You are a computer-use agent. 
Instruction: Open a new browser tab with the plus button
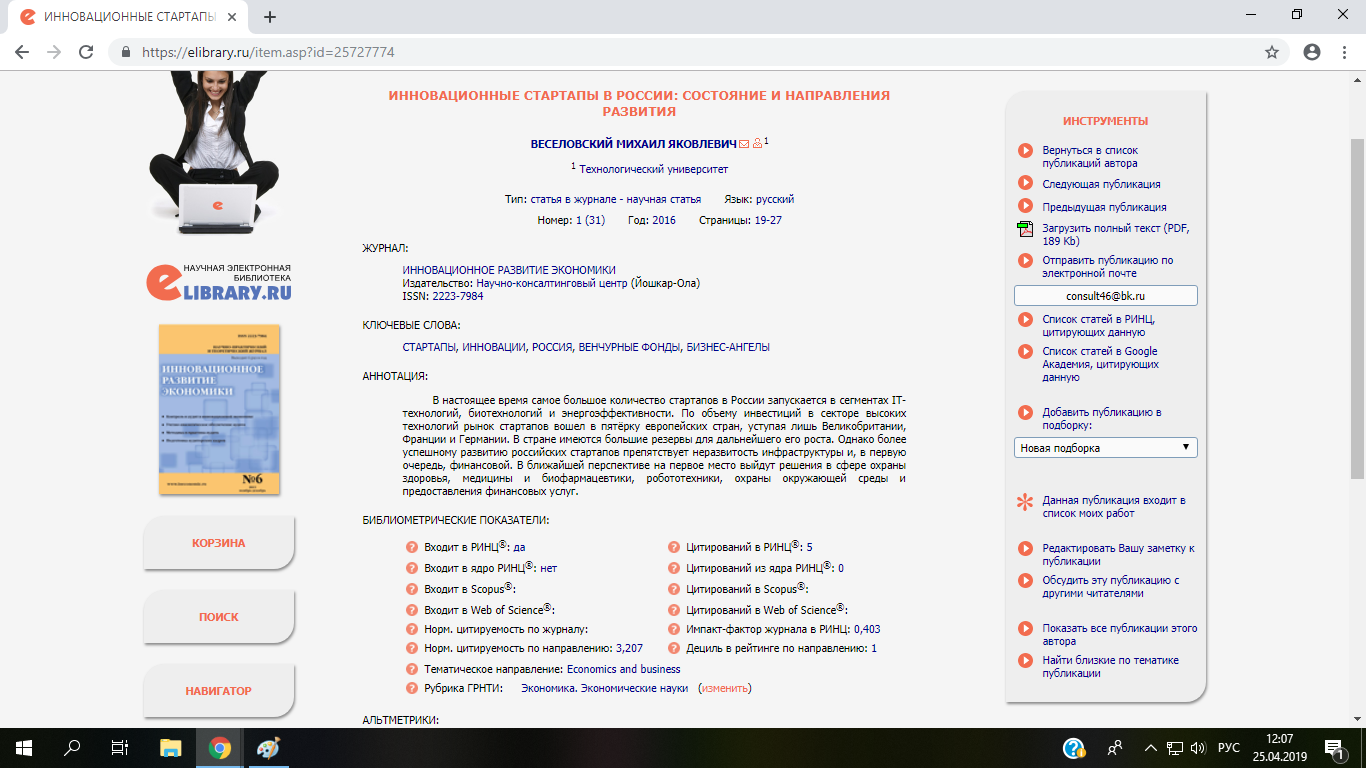(269, 17)
